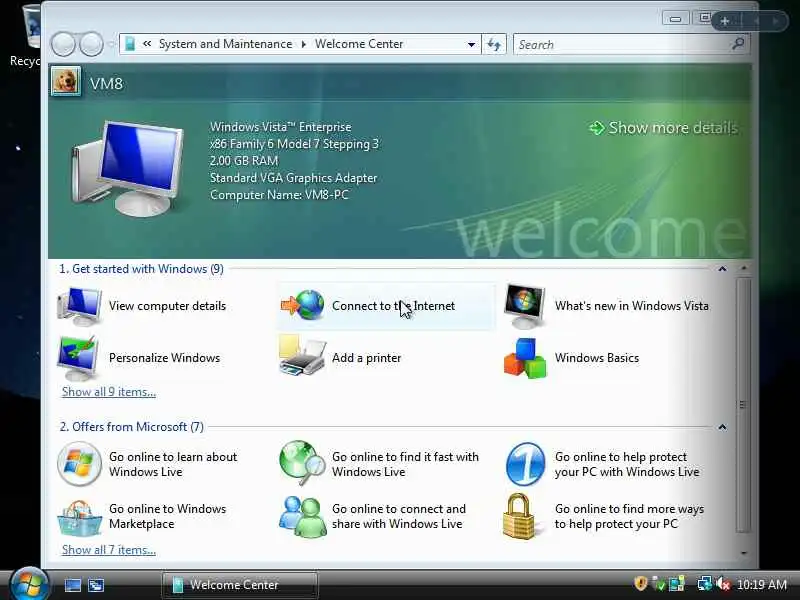Click the network connection tray icon
The width and height of the screenshot is (800, 600).
705,584
